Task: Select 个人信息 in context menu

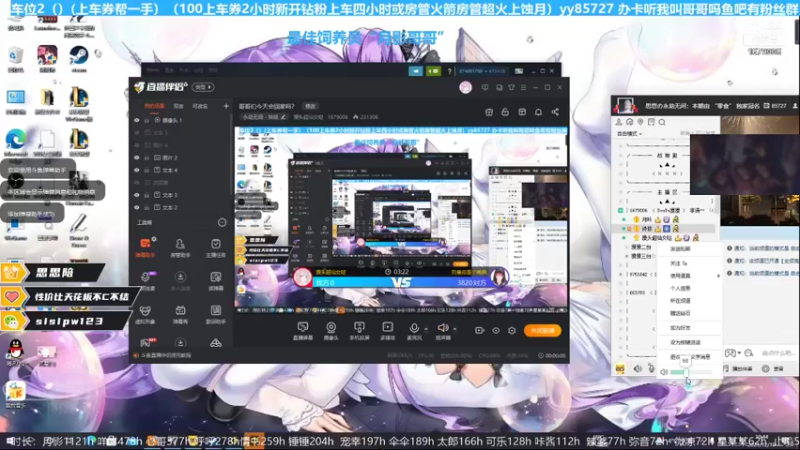Action: 680,288
